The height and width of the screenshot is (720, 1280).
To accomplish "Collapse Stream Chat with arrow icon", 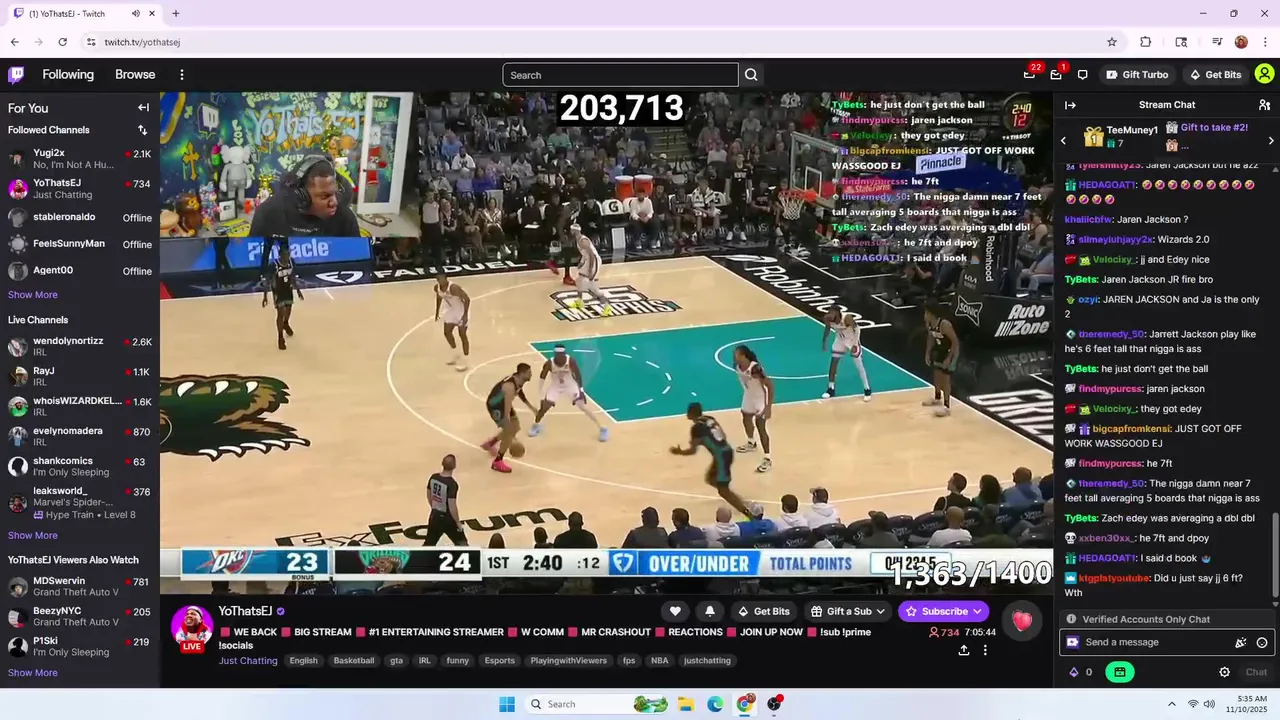I will pos(1070,105).
